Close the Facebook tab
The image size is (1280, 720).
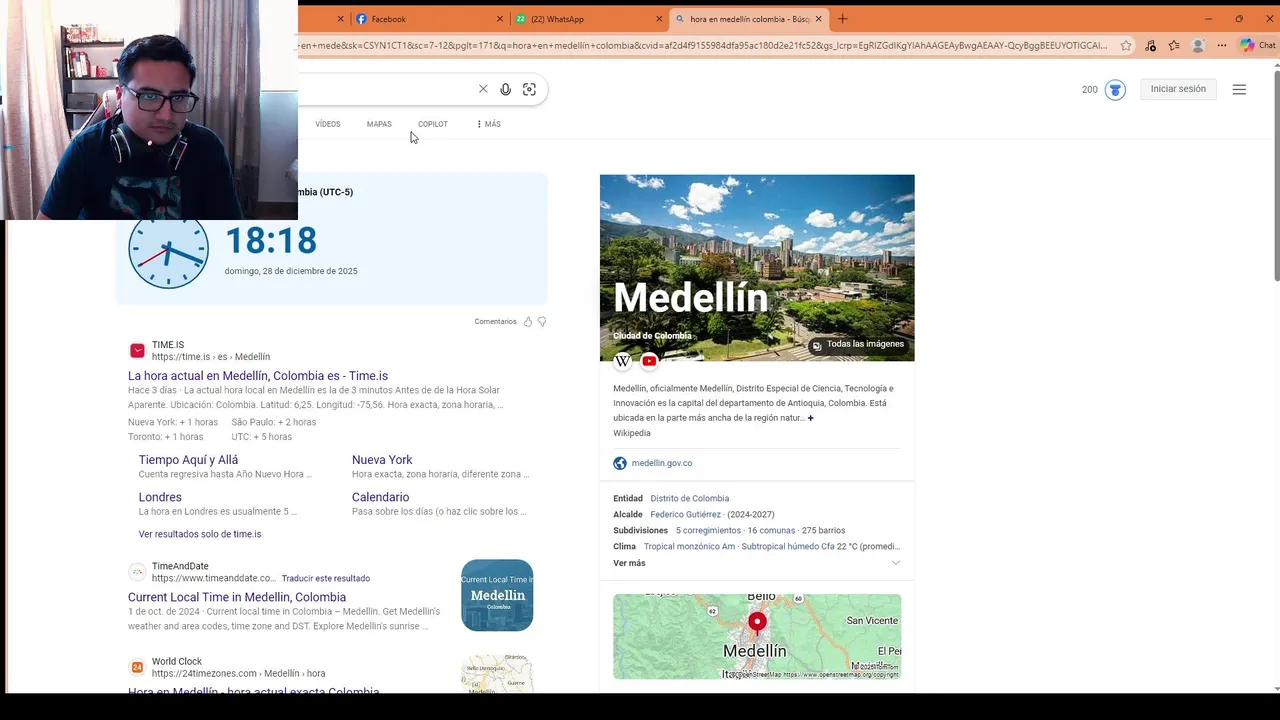pos(500,19)
